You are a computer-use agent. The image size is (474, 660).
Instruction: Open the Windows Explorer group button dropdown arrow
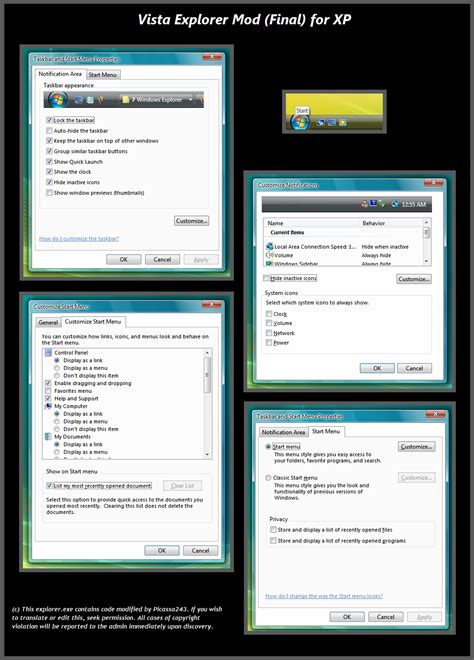click(x=190, y=99)
